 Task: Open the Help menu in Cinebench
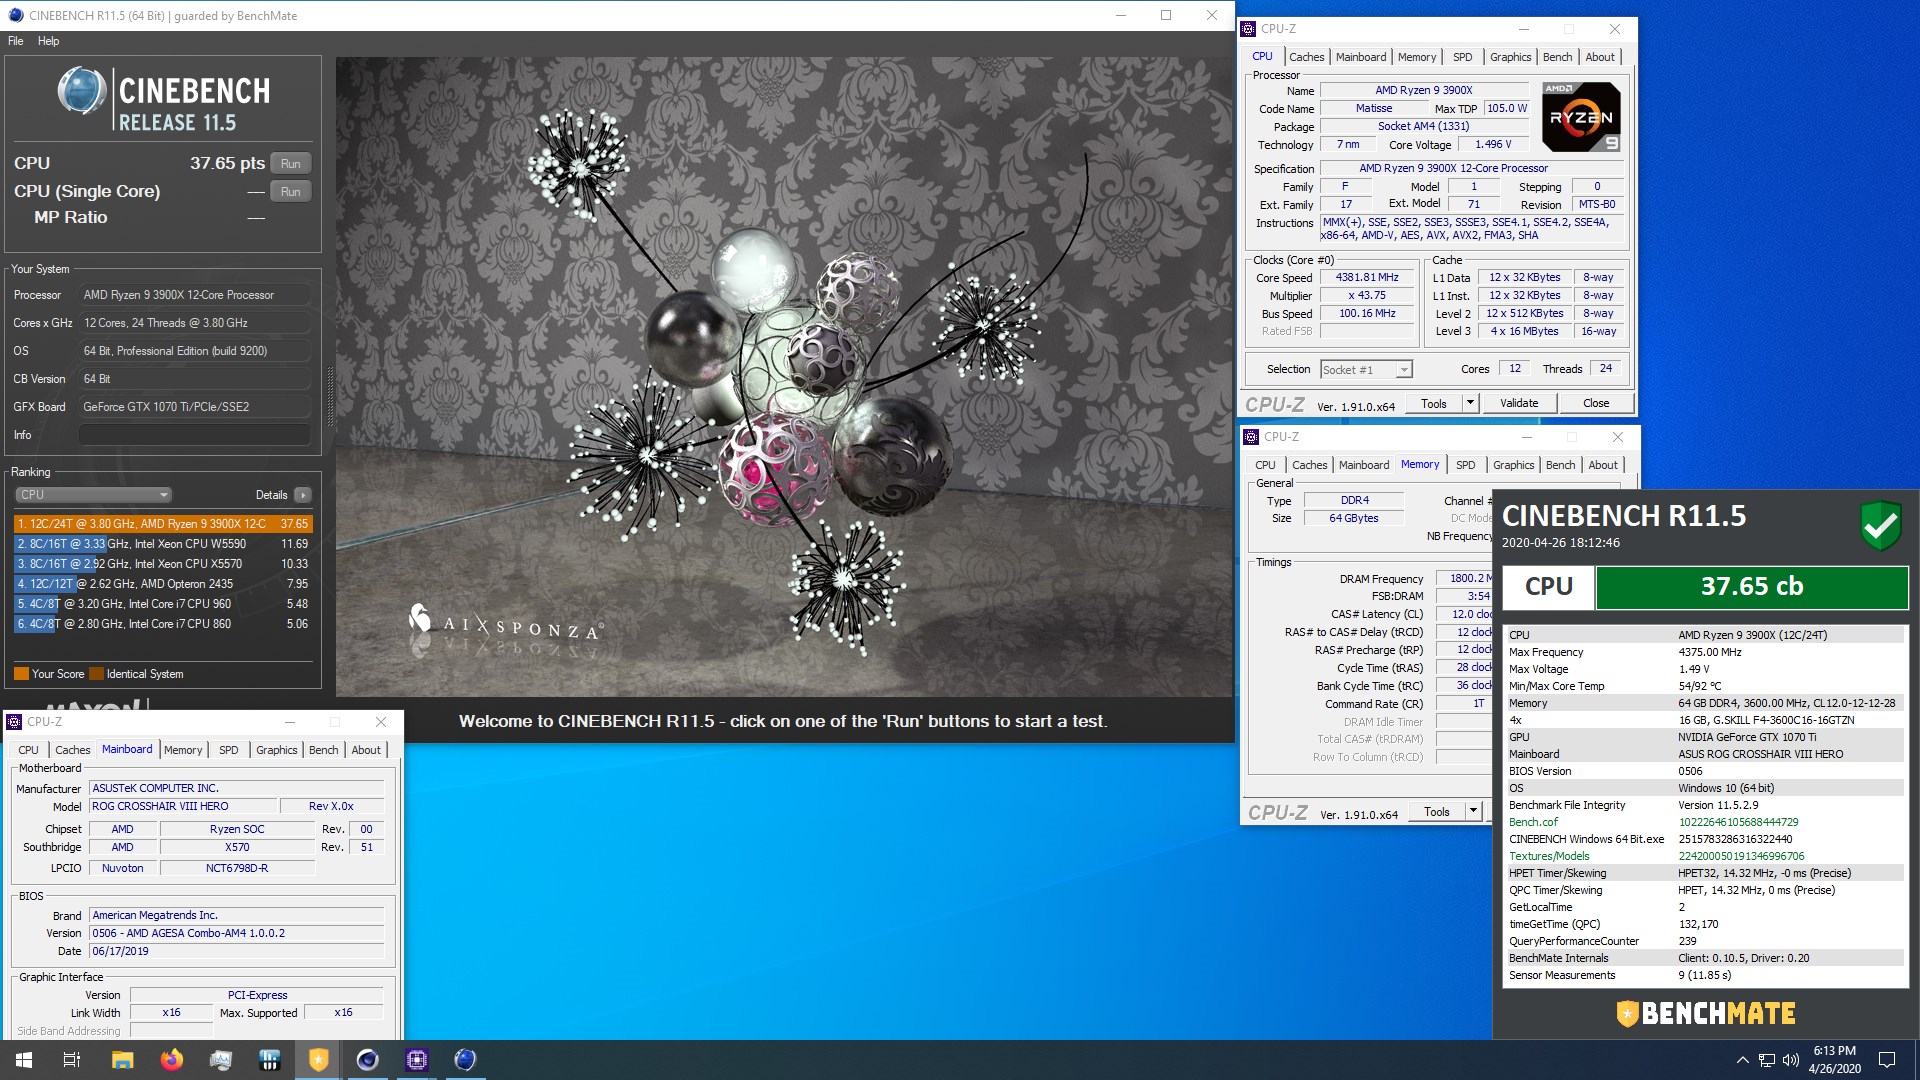48,41
